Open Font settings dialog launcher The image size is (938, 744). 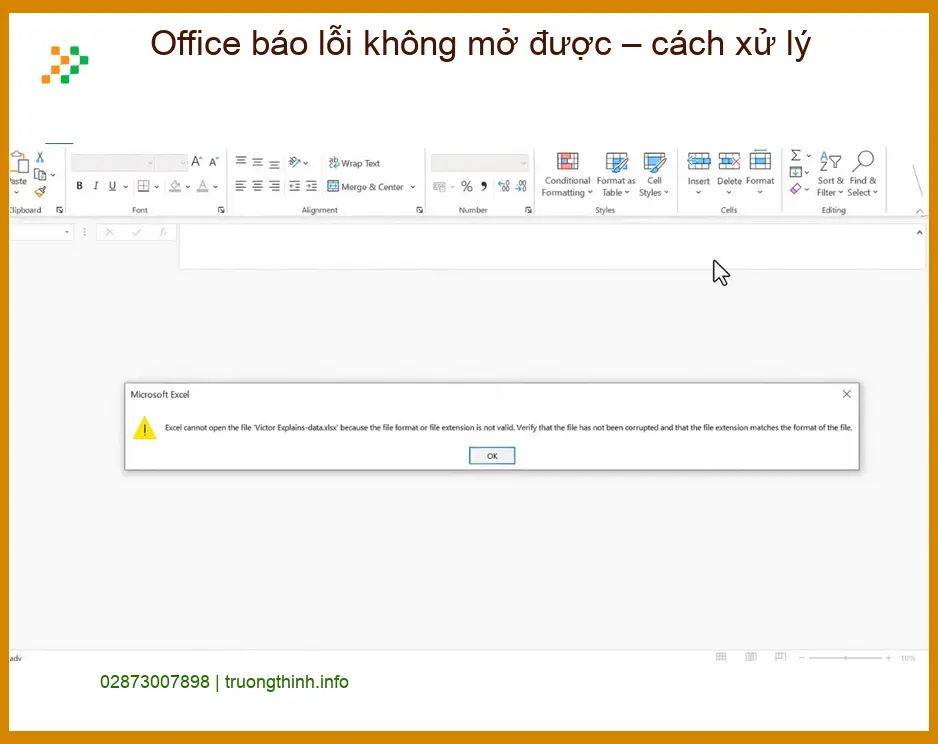tap(221, 210)
